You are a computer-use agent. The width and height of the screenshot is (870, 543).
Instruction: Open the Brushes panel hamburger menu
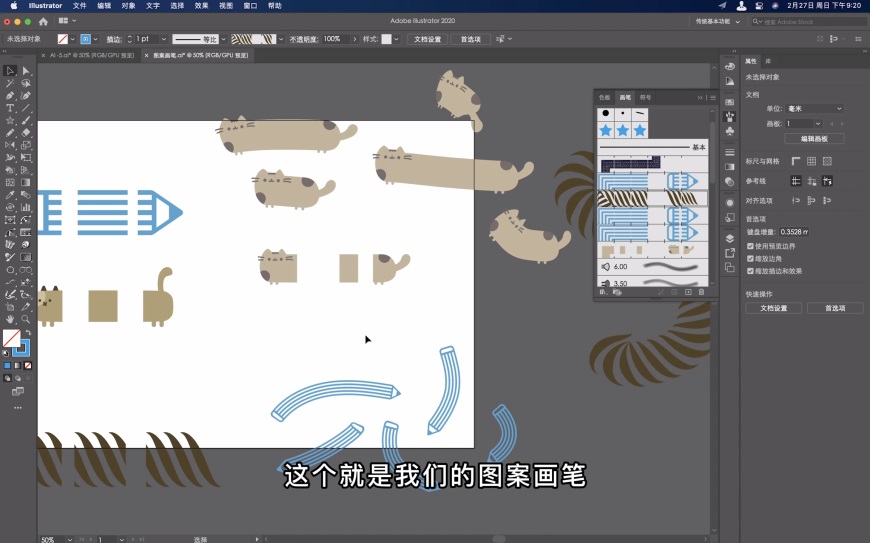pos(713,98)
